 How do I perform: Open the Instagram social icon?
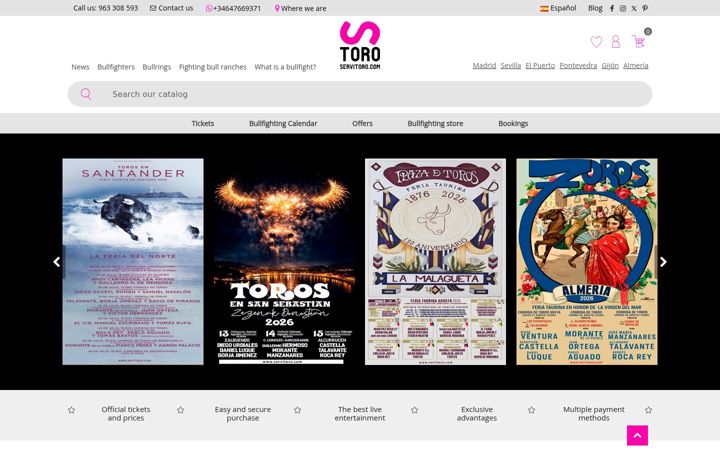pos(623,8)
